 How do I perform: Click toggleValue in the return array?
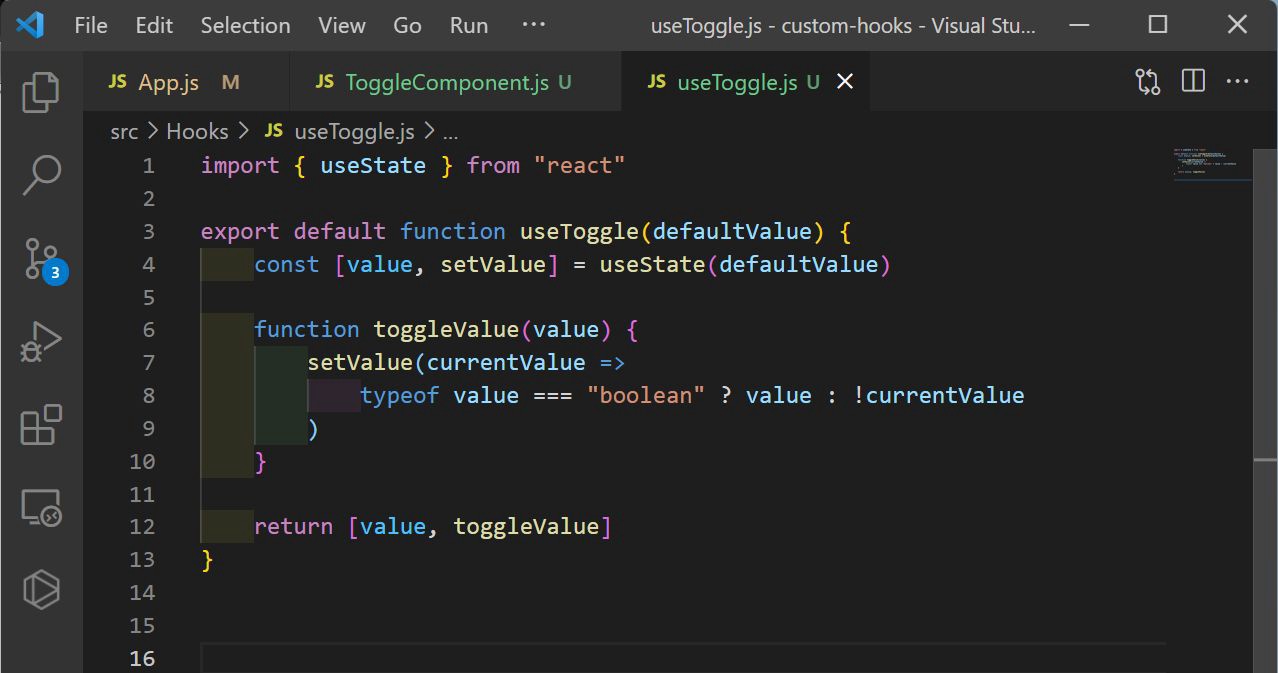[526, 527]
